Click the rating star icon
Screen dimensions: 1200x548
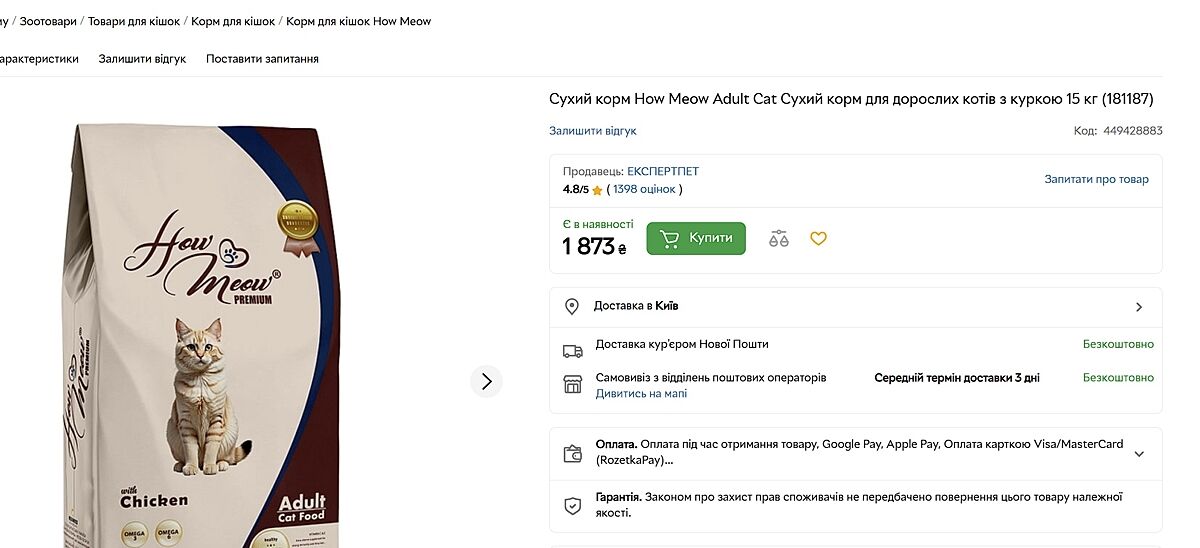point(597,190)
